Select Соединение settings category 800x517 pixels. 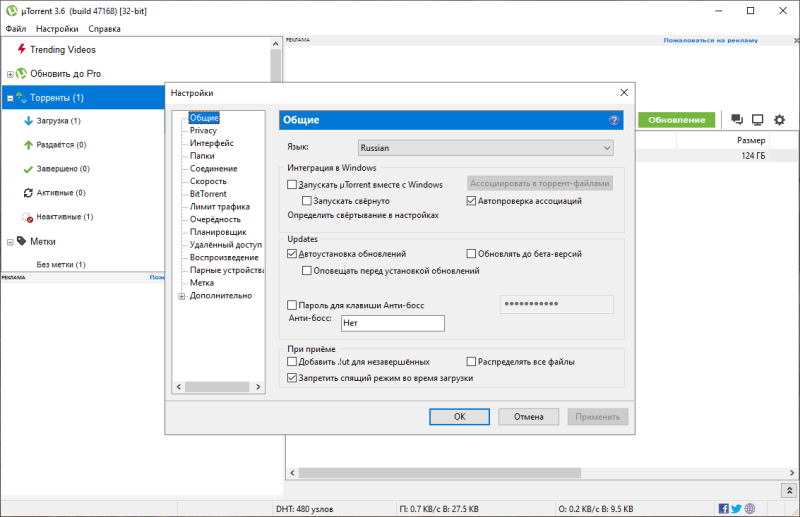[x=213, y=168]
